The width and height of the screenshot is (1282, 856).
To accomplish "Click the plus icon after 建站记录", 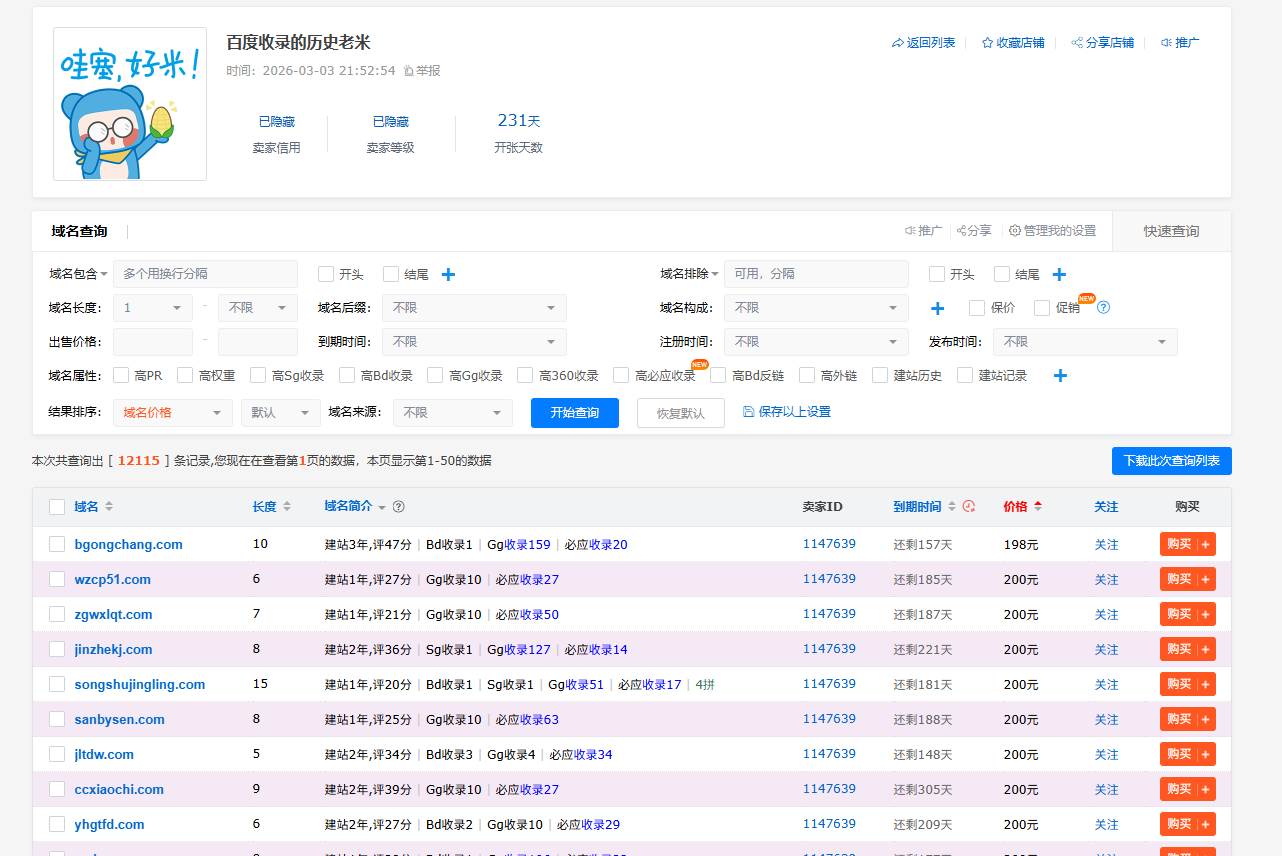I will coord(1061,376).
